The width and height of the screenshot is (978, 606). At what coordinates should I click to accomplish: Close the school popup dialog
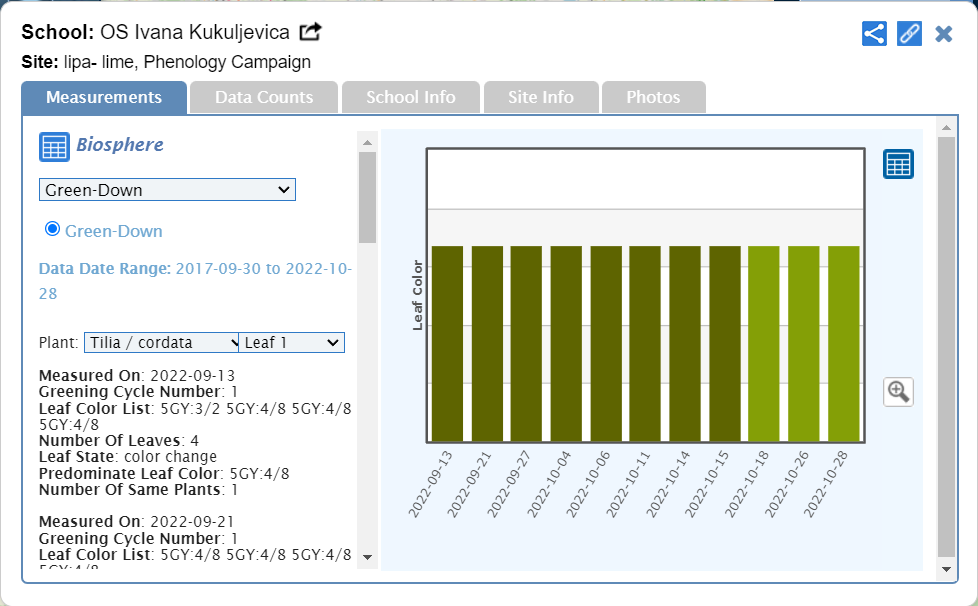tap(943, 34)
